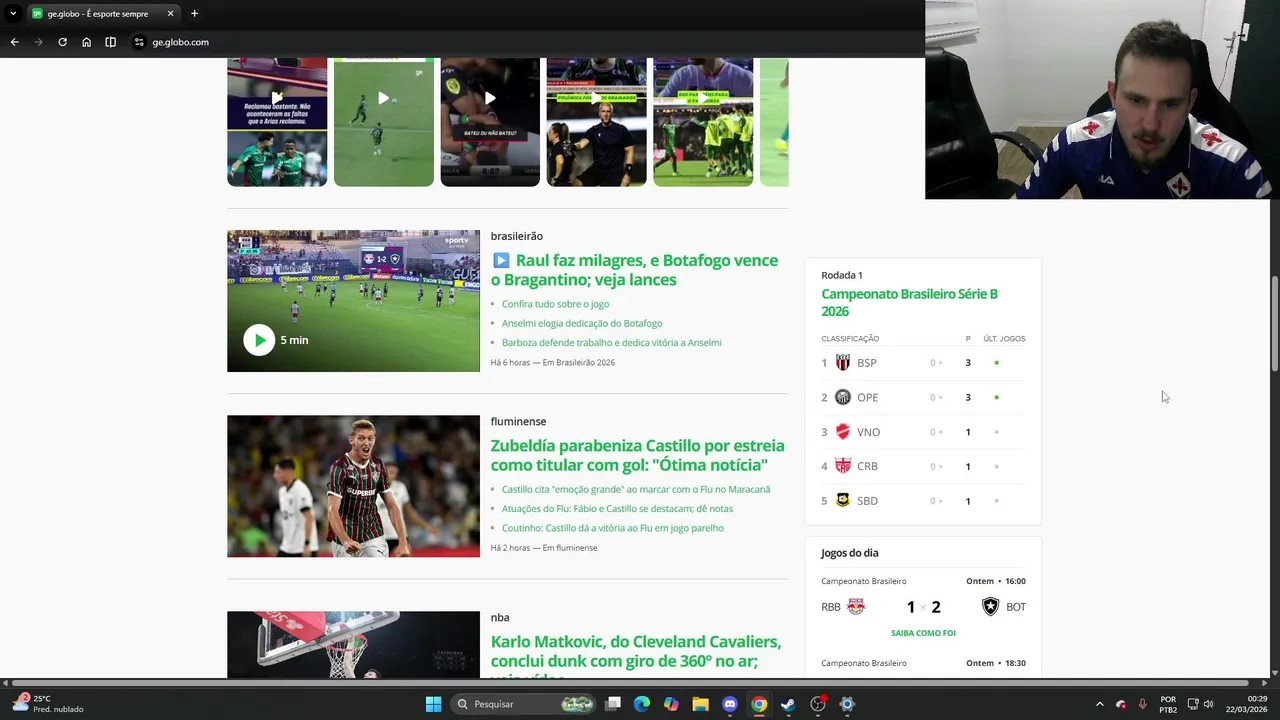
Task: Click the 'nba' section label
Action: point(500,617)
